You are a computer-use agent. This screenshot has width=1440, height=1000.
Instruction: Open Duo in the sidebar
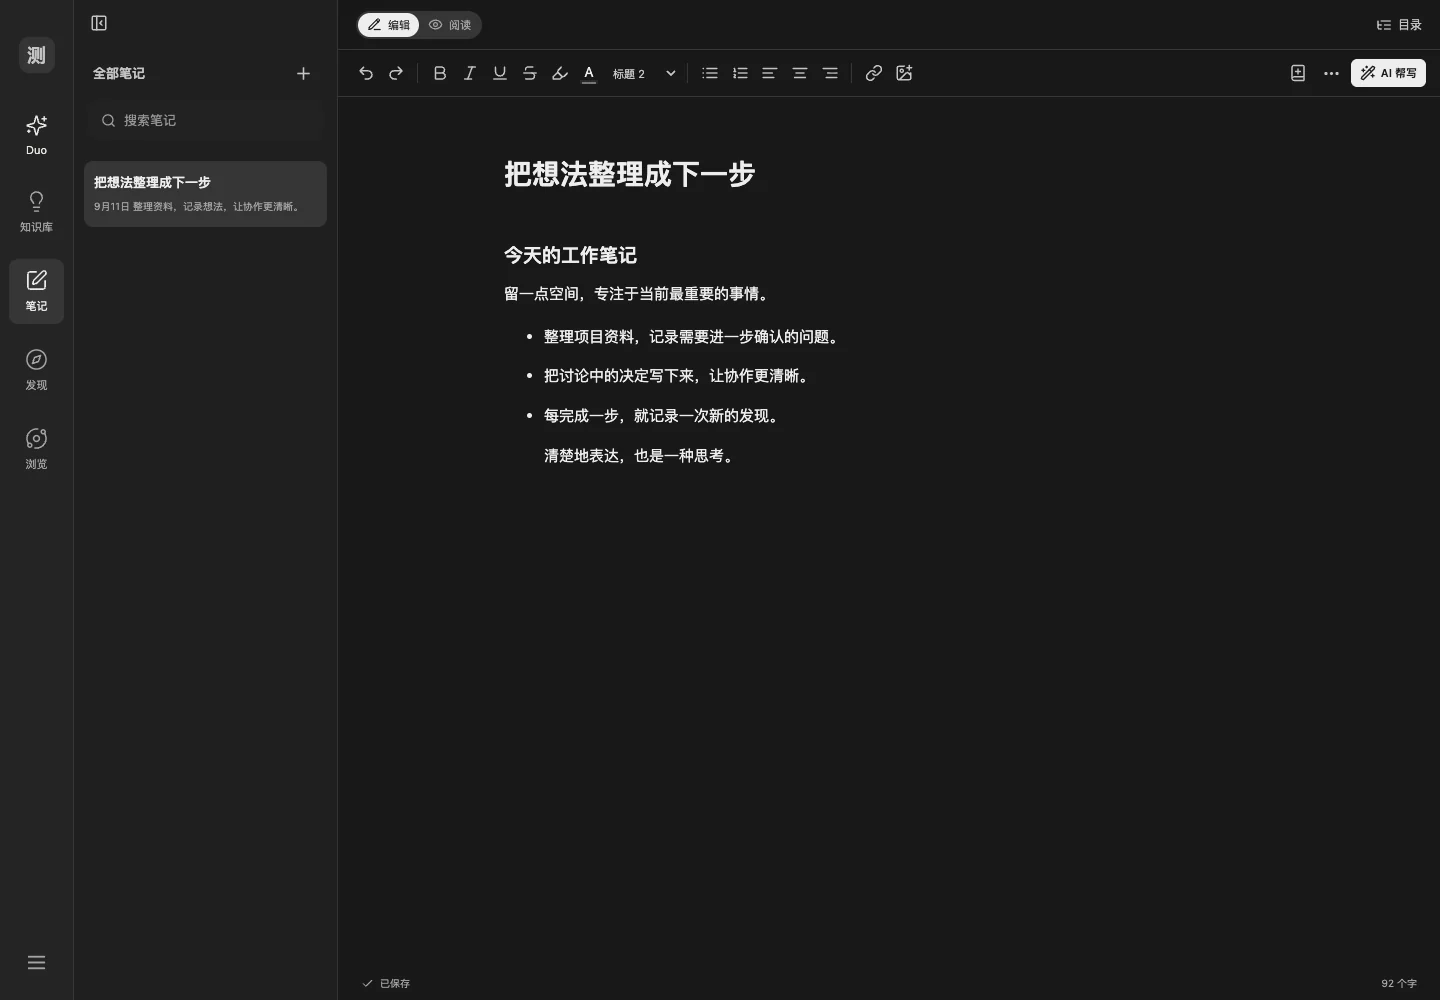(x=36, y=135)
